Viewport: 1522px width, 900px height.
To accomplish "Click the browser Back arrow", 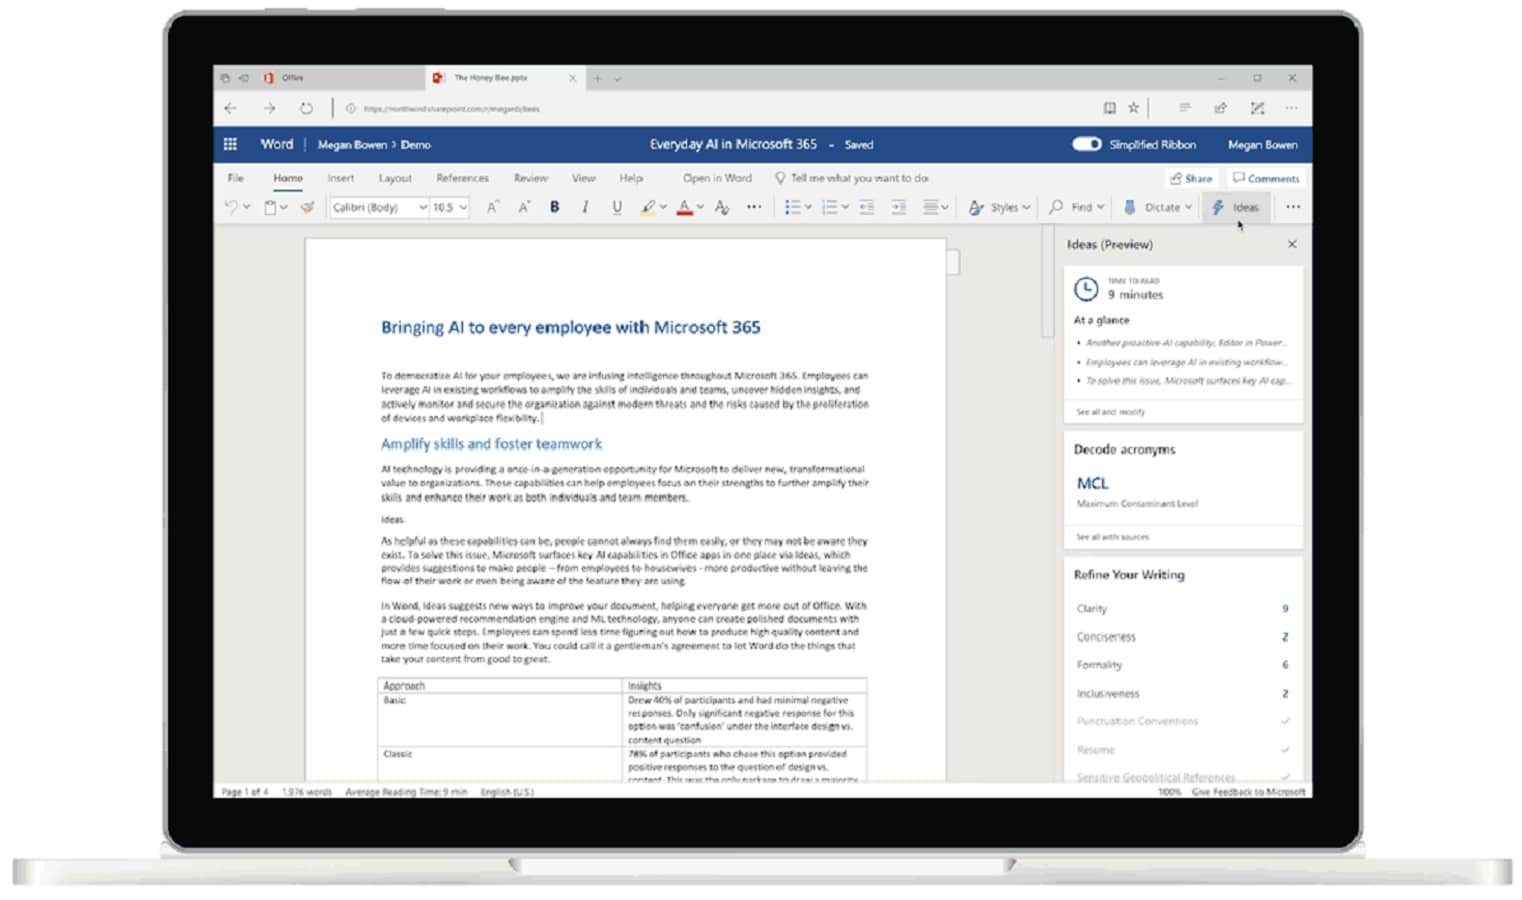I will (x=231, y=108).
